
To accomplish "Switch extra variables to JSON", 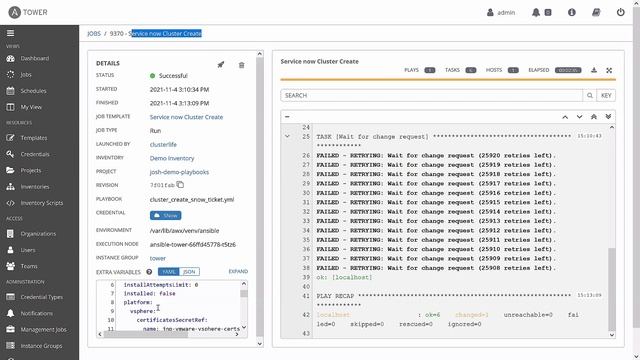I will click(189, 272).
